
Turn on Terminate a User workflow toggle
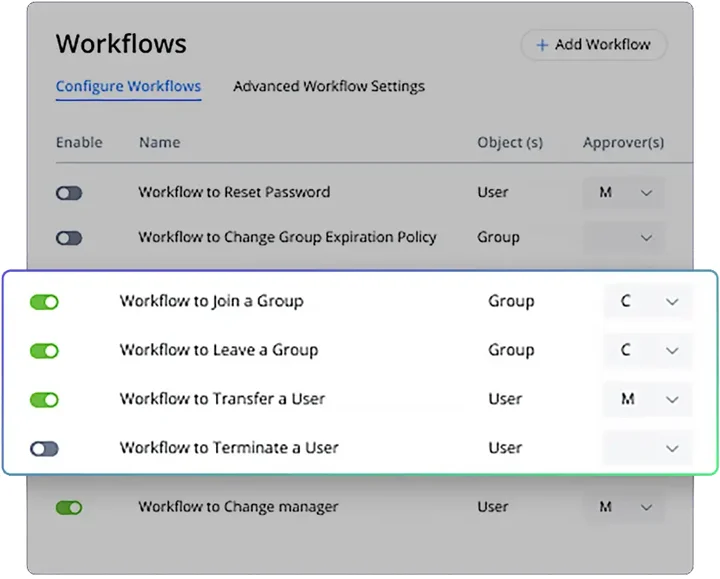(45, 449)
